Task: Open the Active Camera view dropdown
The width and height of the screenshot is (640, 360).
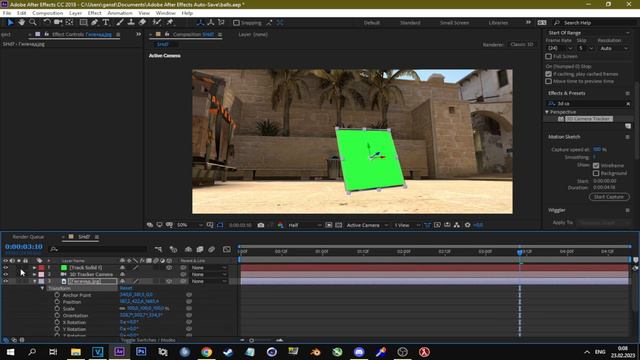Action: point(367,225)
